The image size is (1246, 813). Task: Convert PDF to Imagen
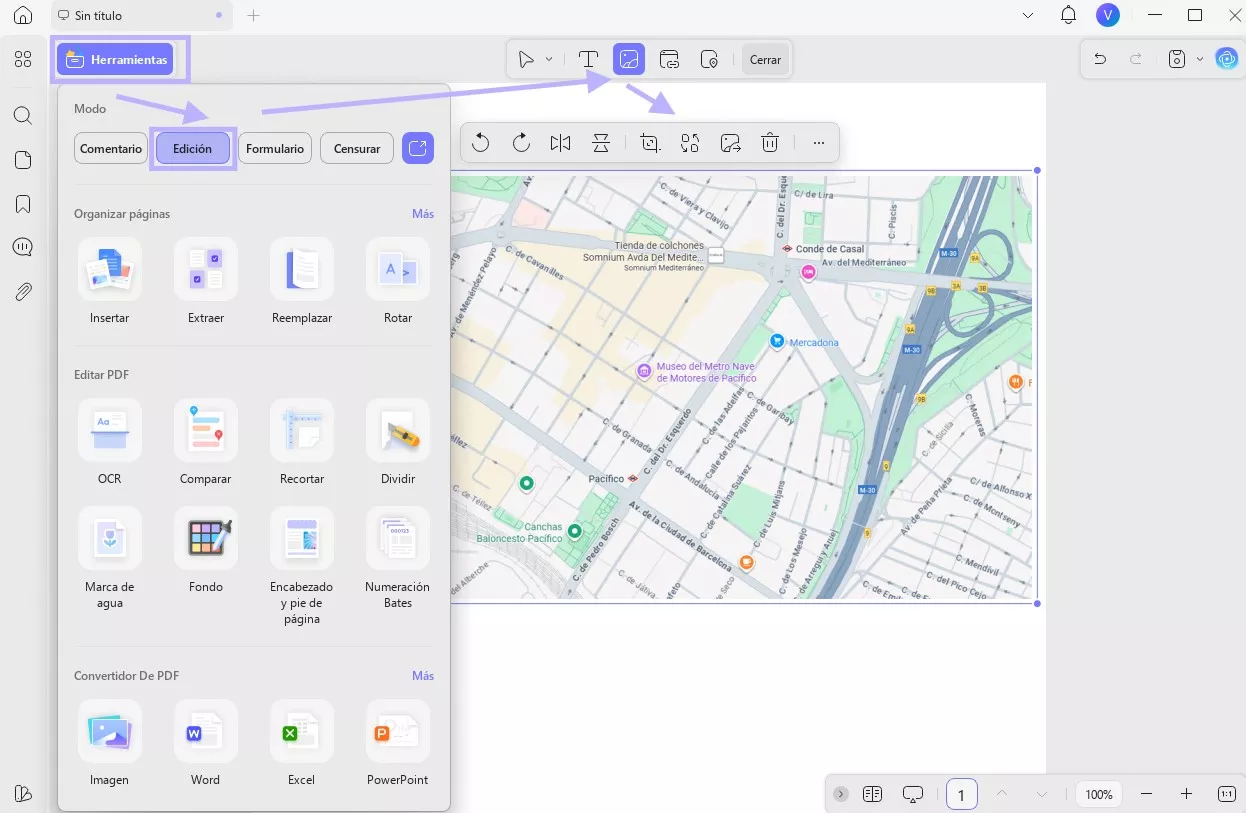pyautogui.click(x=109, y=744)
